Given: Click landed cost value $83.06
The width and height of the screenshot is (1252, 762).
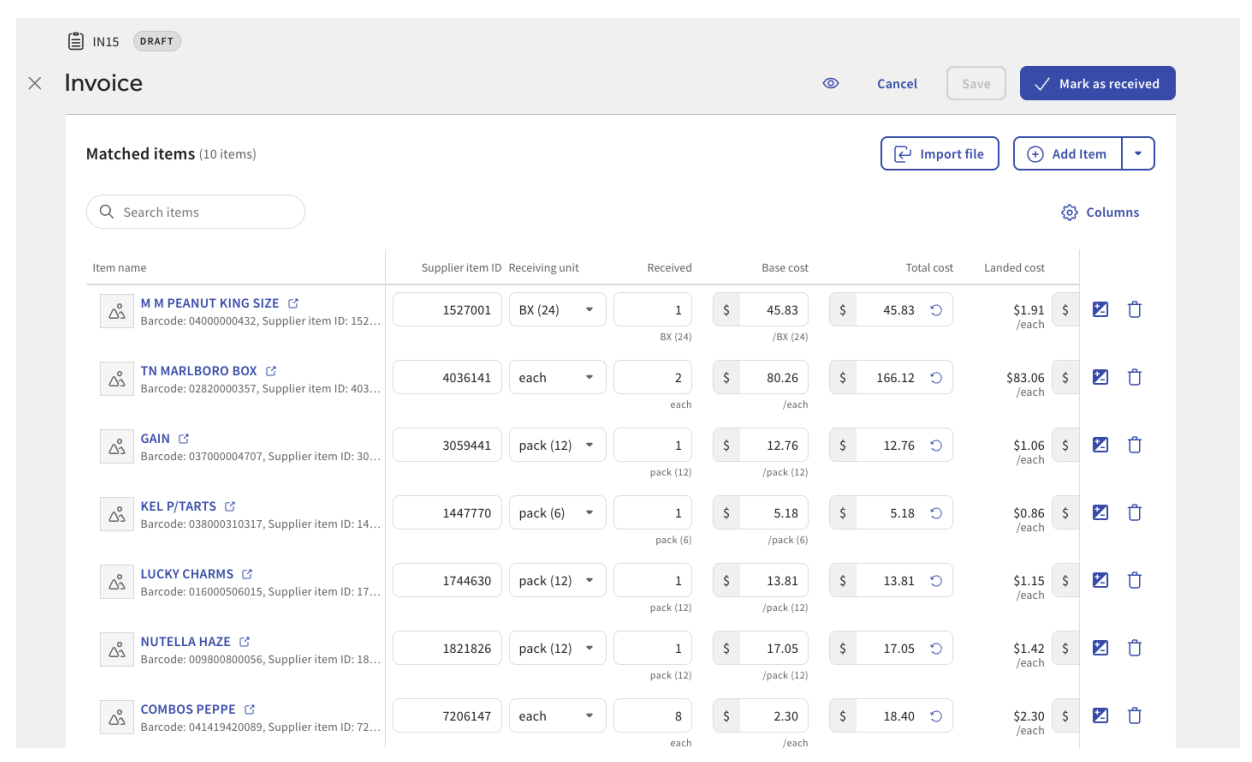Looking at the screenshot, I should point(1025,378).
